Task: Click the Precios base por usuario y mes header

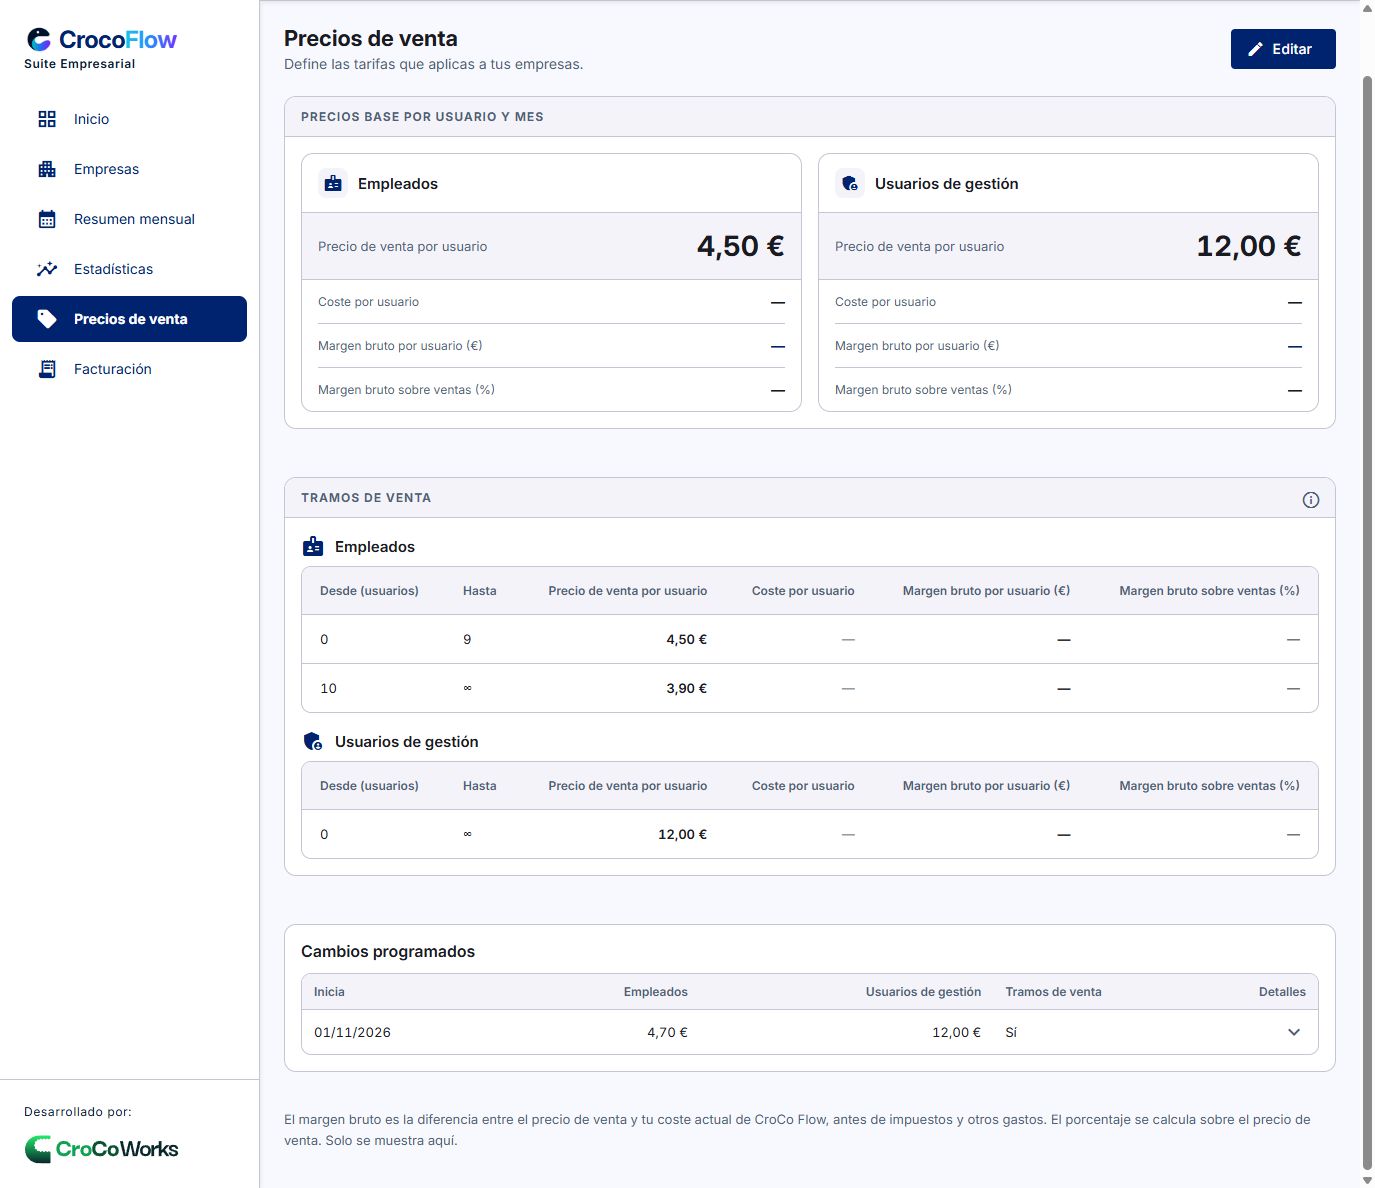Action: [x=422, y=117]
